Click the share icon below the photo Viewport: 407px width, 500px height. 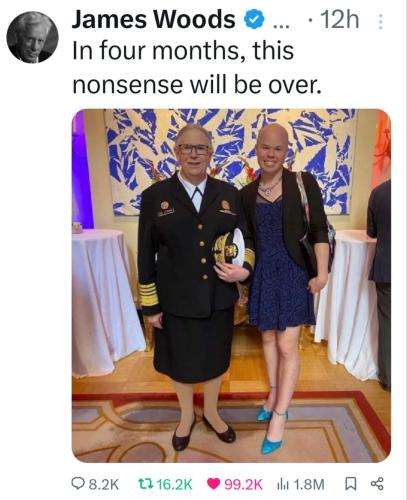377,484
